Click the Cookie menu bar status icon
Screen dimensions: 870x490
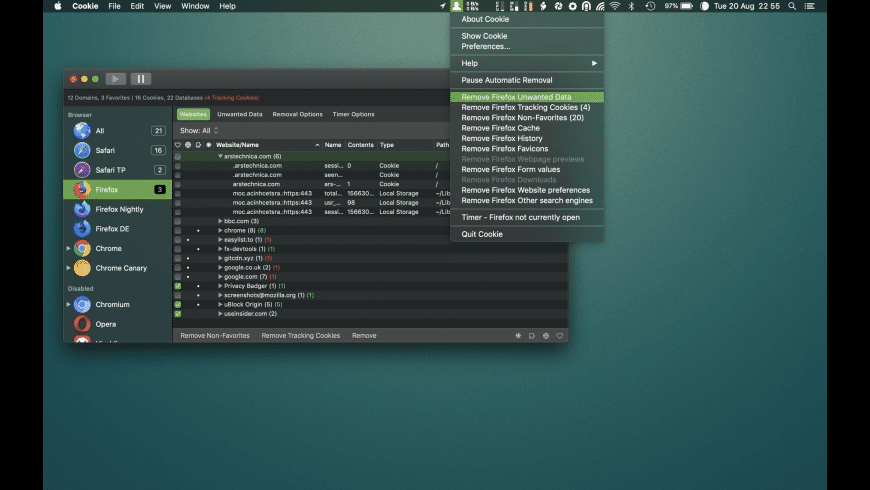coord(456,6)
